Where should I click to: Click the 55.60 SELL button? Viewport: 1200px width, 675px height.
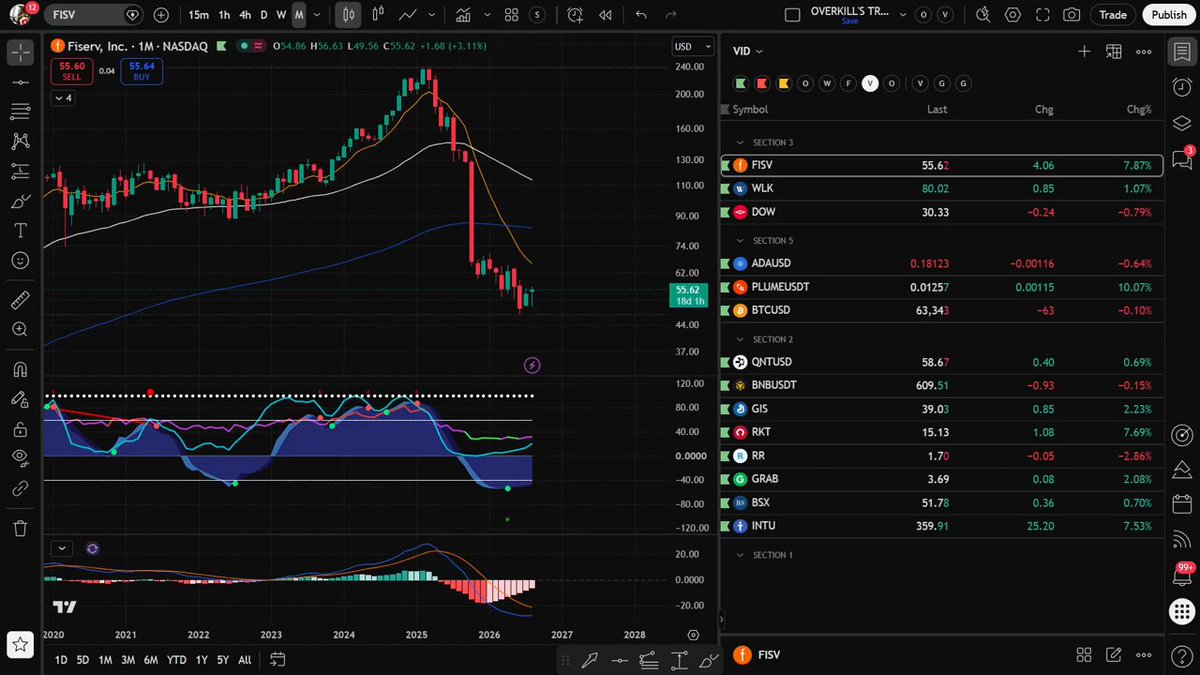(x=72, y=71)
